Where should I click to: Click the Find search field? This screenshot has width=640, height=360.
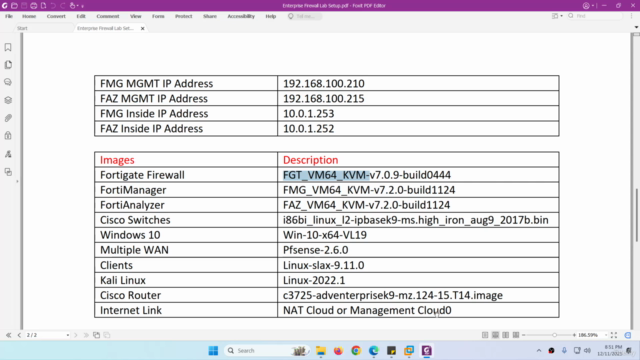pyautogui.click(x=595, y=16)
